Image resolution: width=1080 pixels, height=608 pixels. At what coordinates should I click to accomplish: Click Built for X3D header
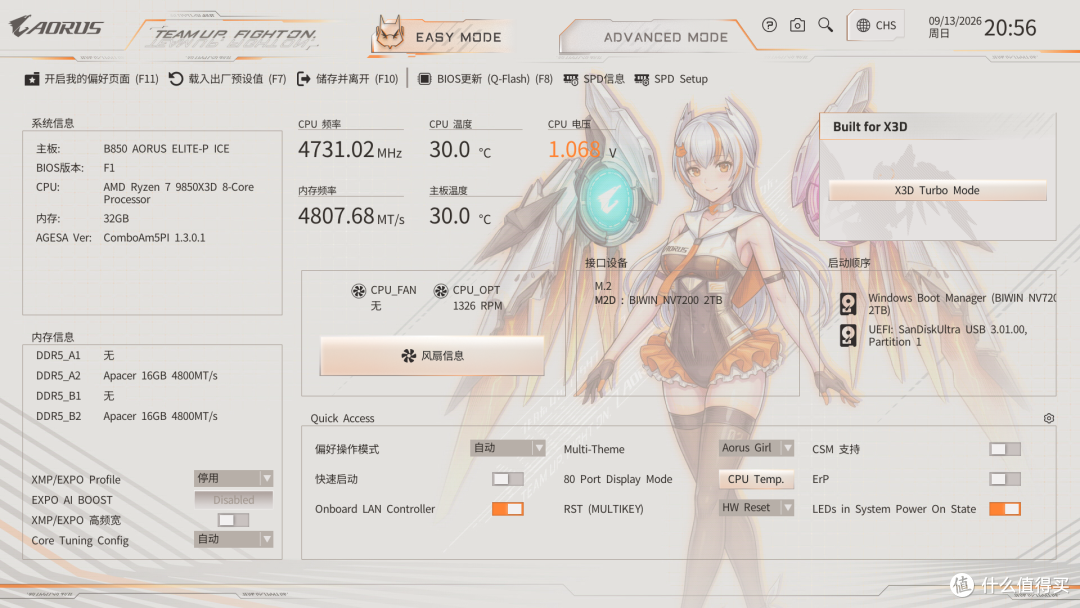870,127
